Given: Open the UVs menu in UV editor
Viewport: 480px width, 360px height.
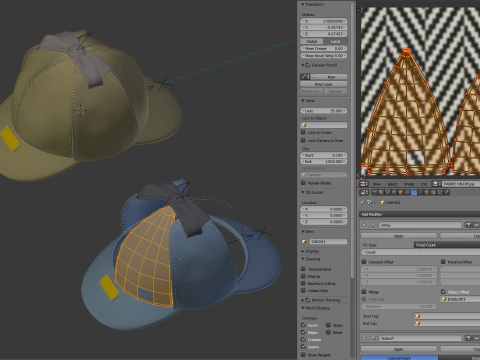Looking at the screenshot, I should coord(424,184).
